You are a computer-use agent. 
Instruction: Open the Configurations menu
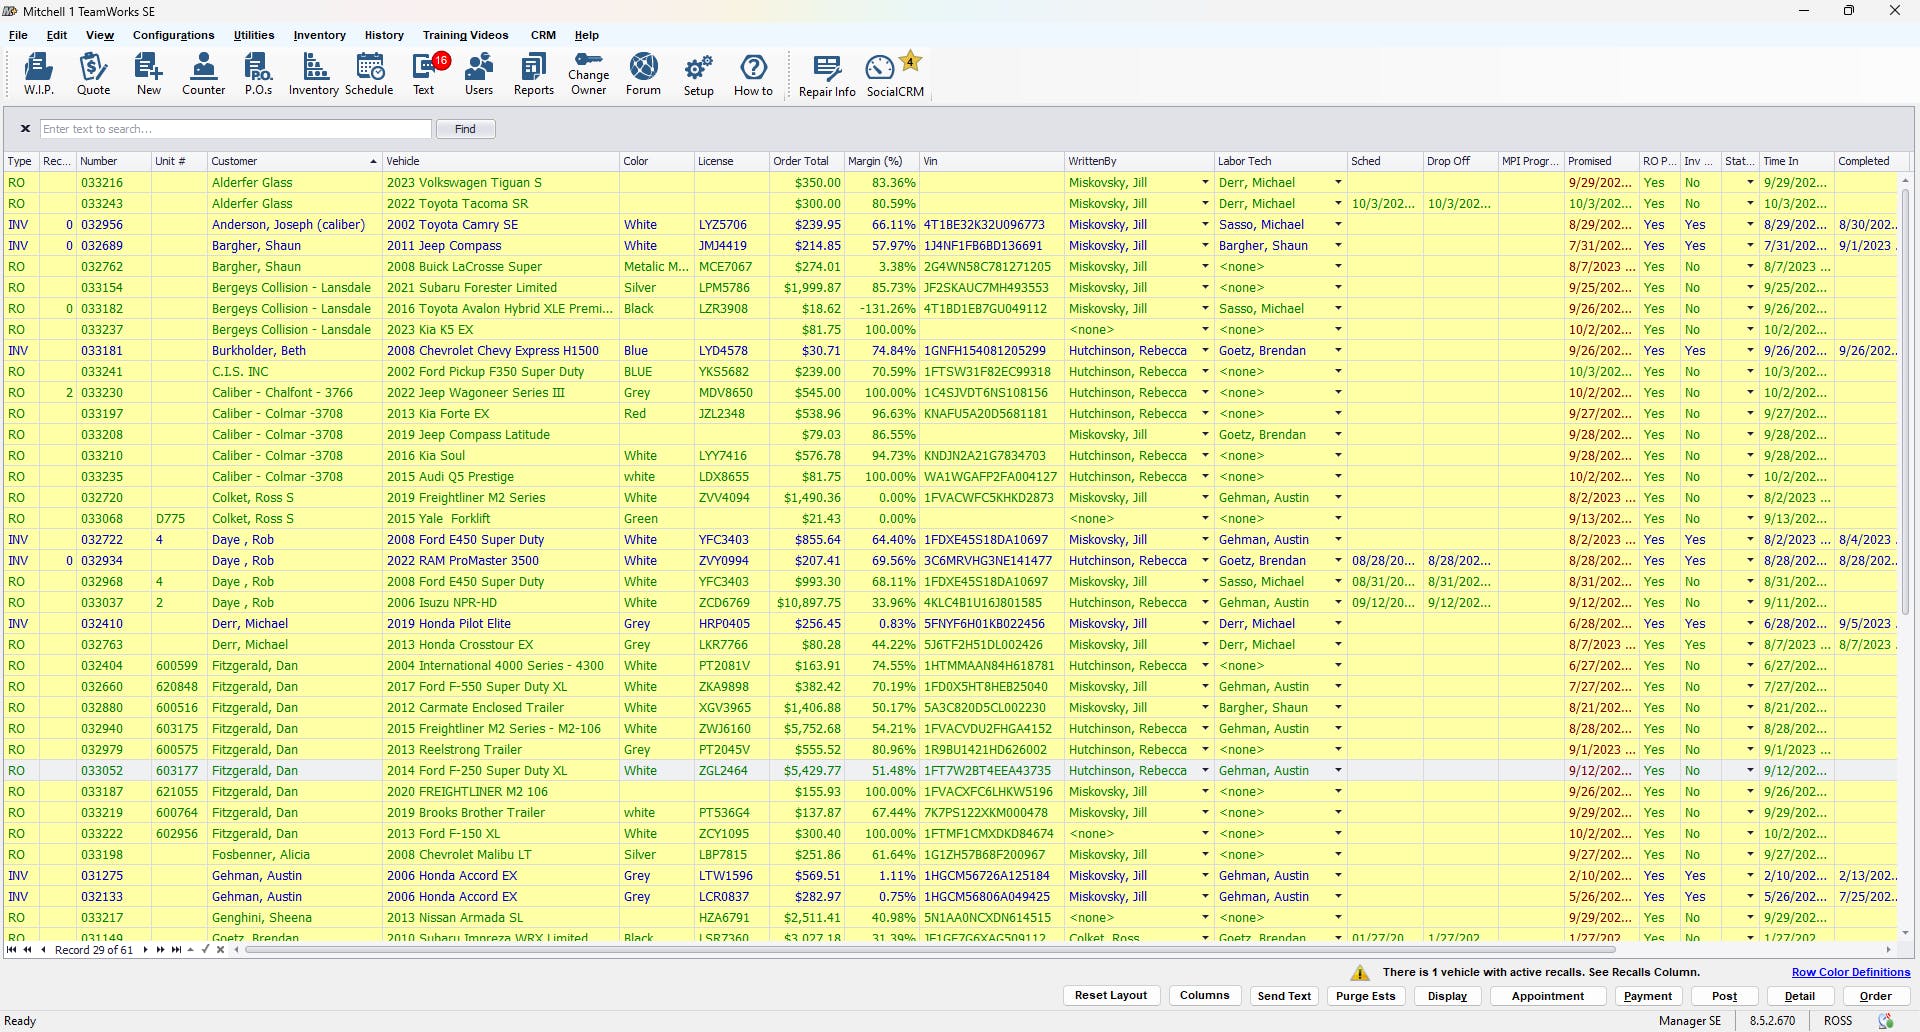click(x=173, y=35)
